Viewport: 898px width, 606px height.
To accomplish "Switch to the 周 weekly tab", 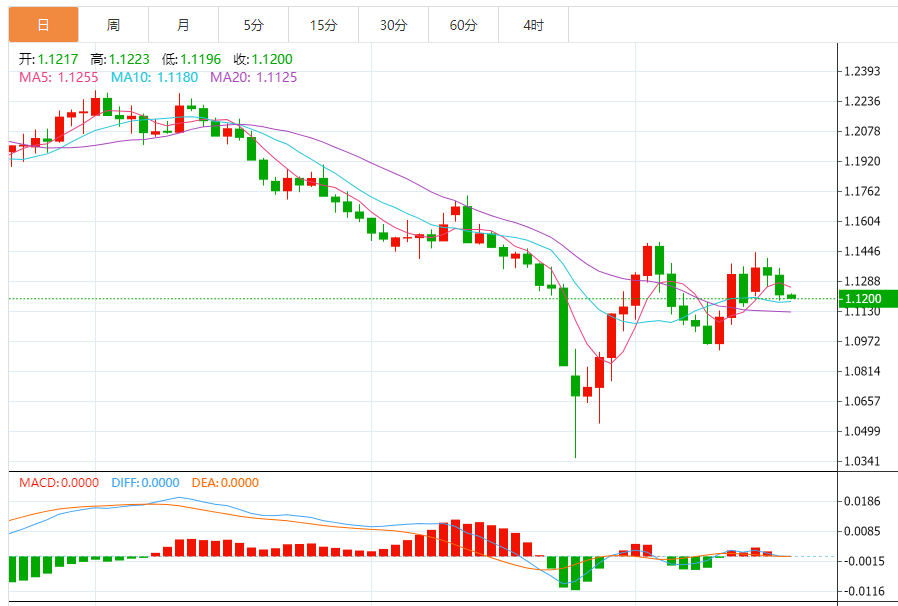I will click(x=113, y=25).
